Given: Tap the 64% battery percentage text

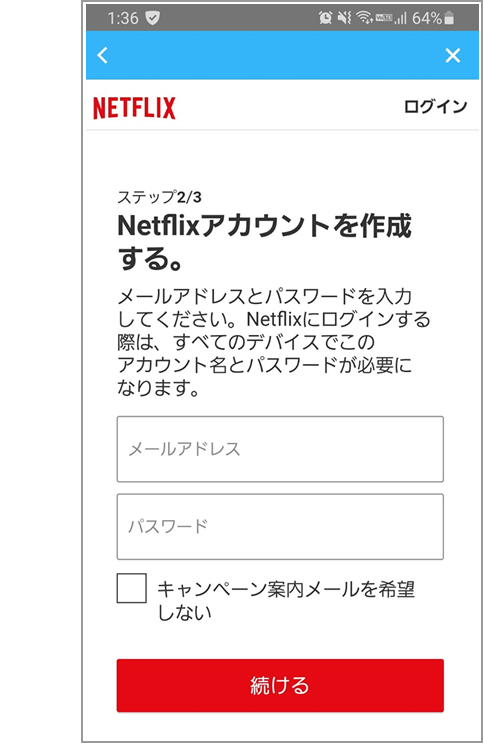Looking at the screenshot, I should point(427,18).
